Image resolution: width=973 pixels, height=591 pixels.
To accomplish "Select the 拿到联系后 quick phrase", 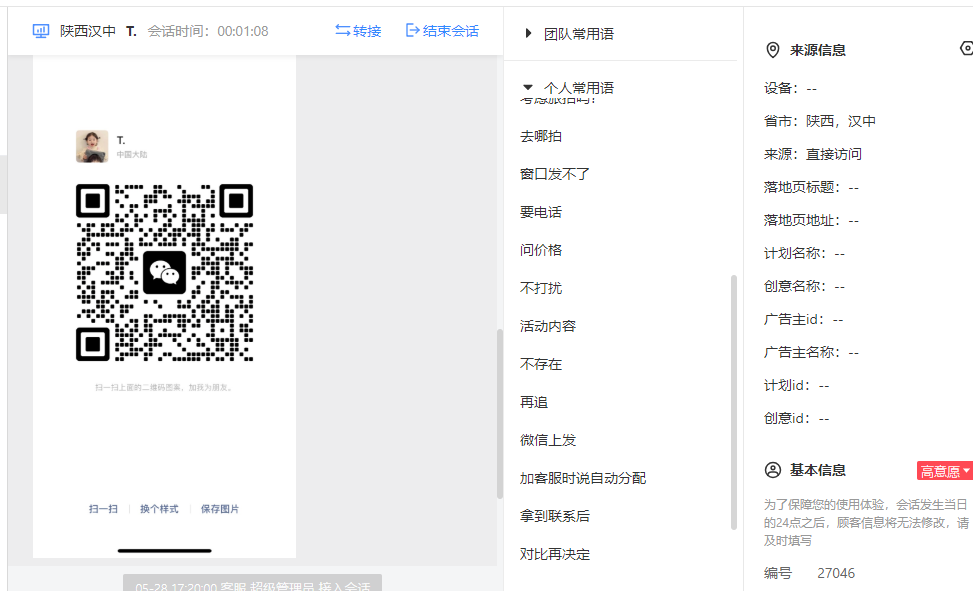I will click(555, 516).
